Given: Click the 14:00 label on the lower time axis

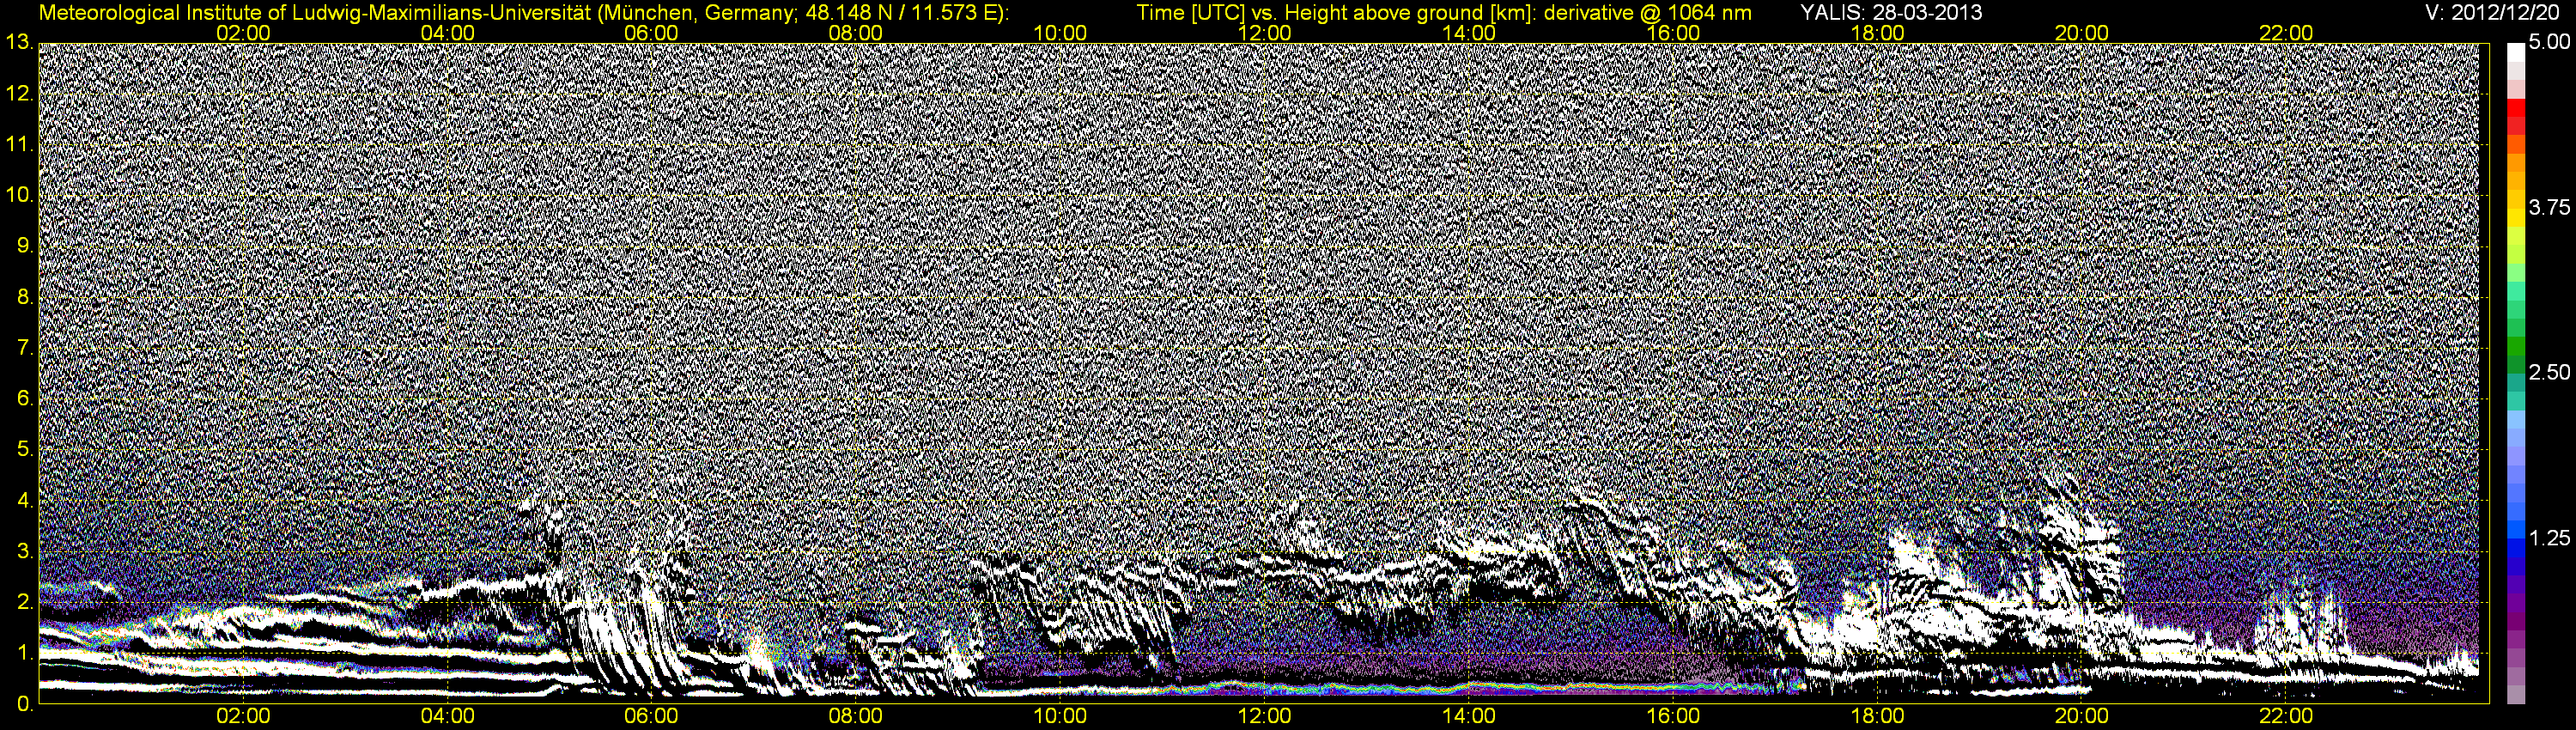Looking at the screenshot, I should click(x=1469, y=716).
